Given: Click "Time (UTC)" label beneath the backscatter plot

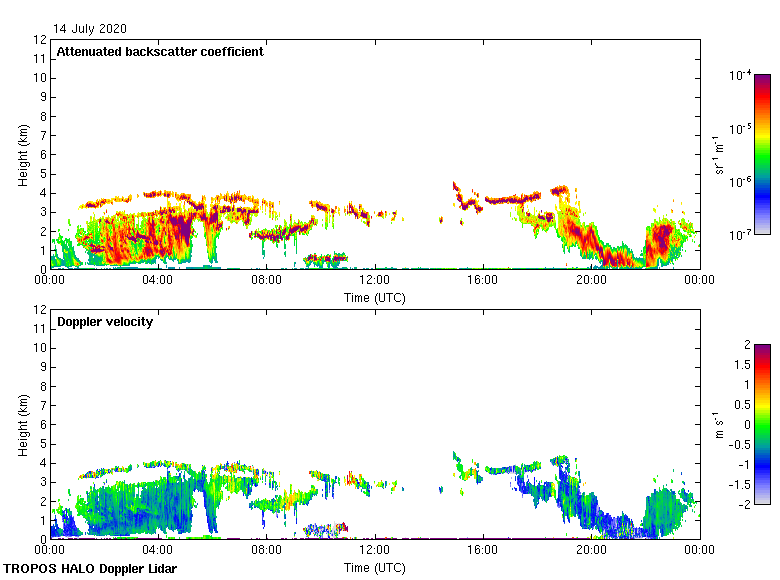Looking at the screenshot, I should (x=375, y=297).
